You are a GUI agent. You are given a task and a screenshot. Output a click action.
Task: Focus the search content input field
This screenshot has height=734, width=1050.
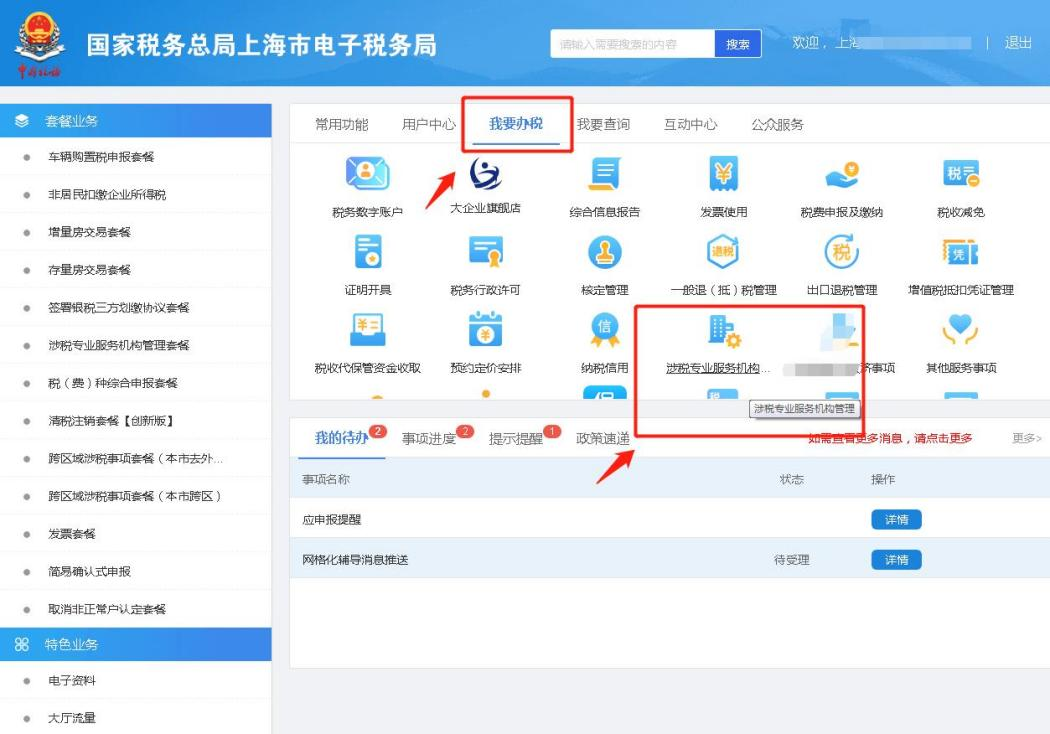[633, 44]
